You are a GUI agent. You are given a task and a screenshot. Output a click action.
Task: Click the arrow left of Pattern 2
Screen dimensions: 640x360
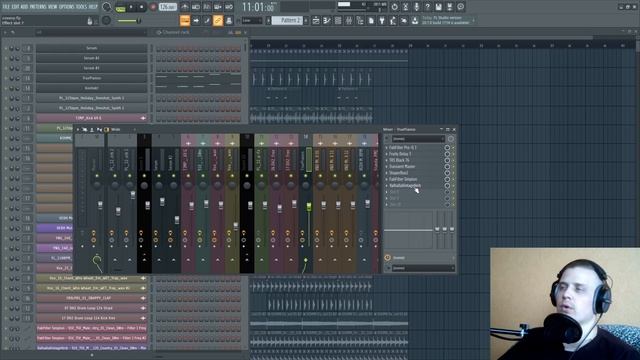coord(269,20)
